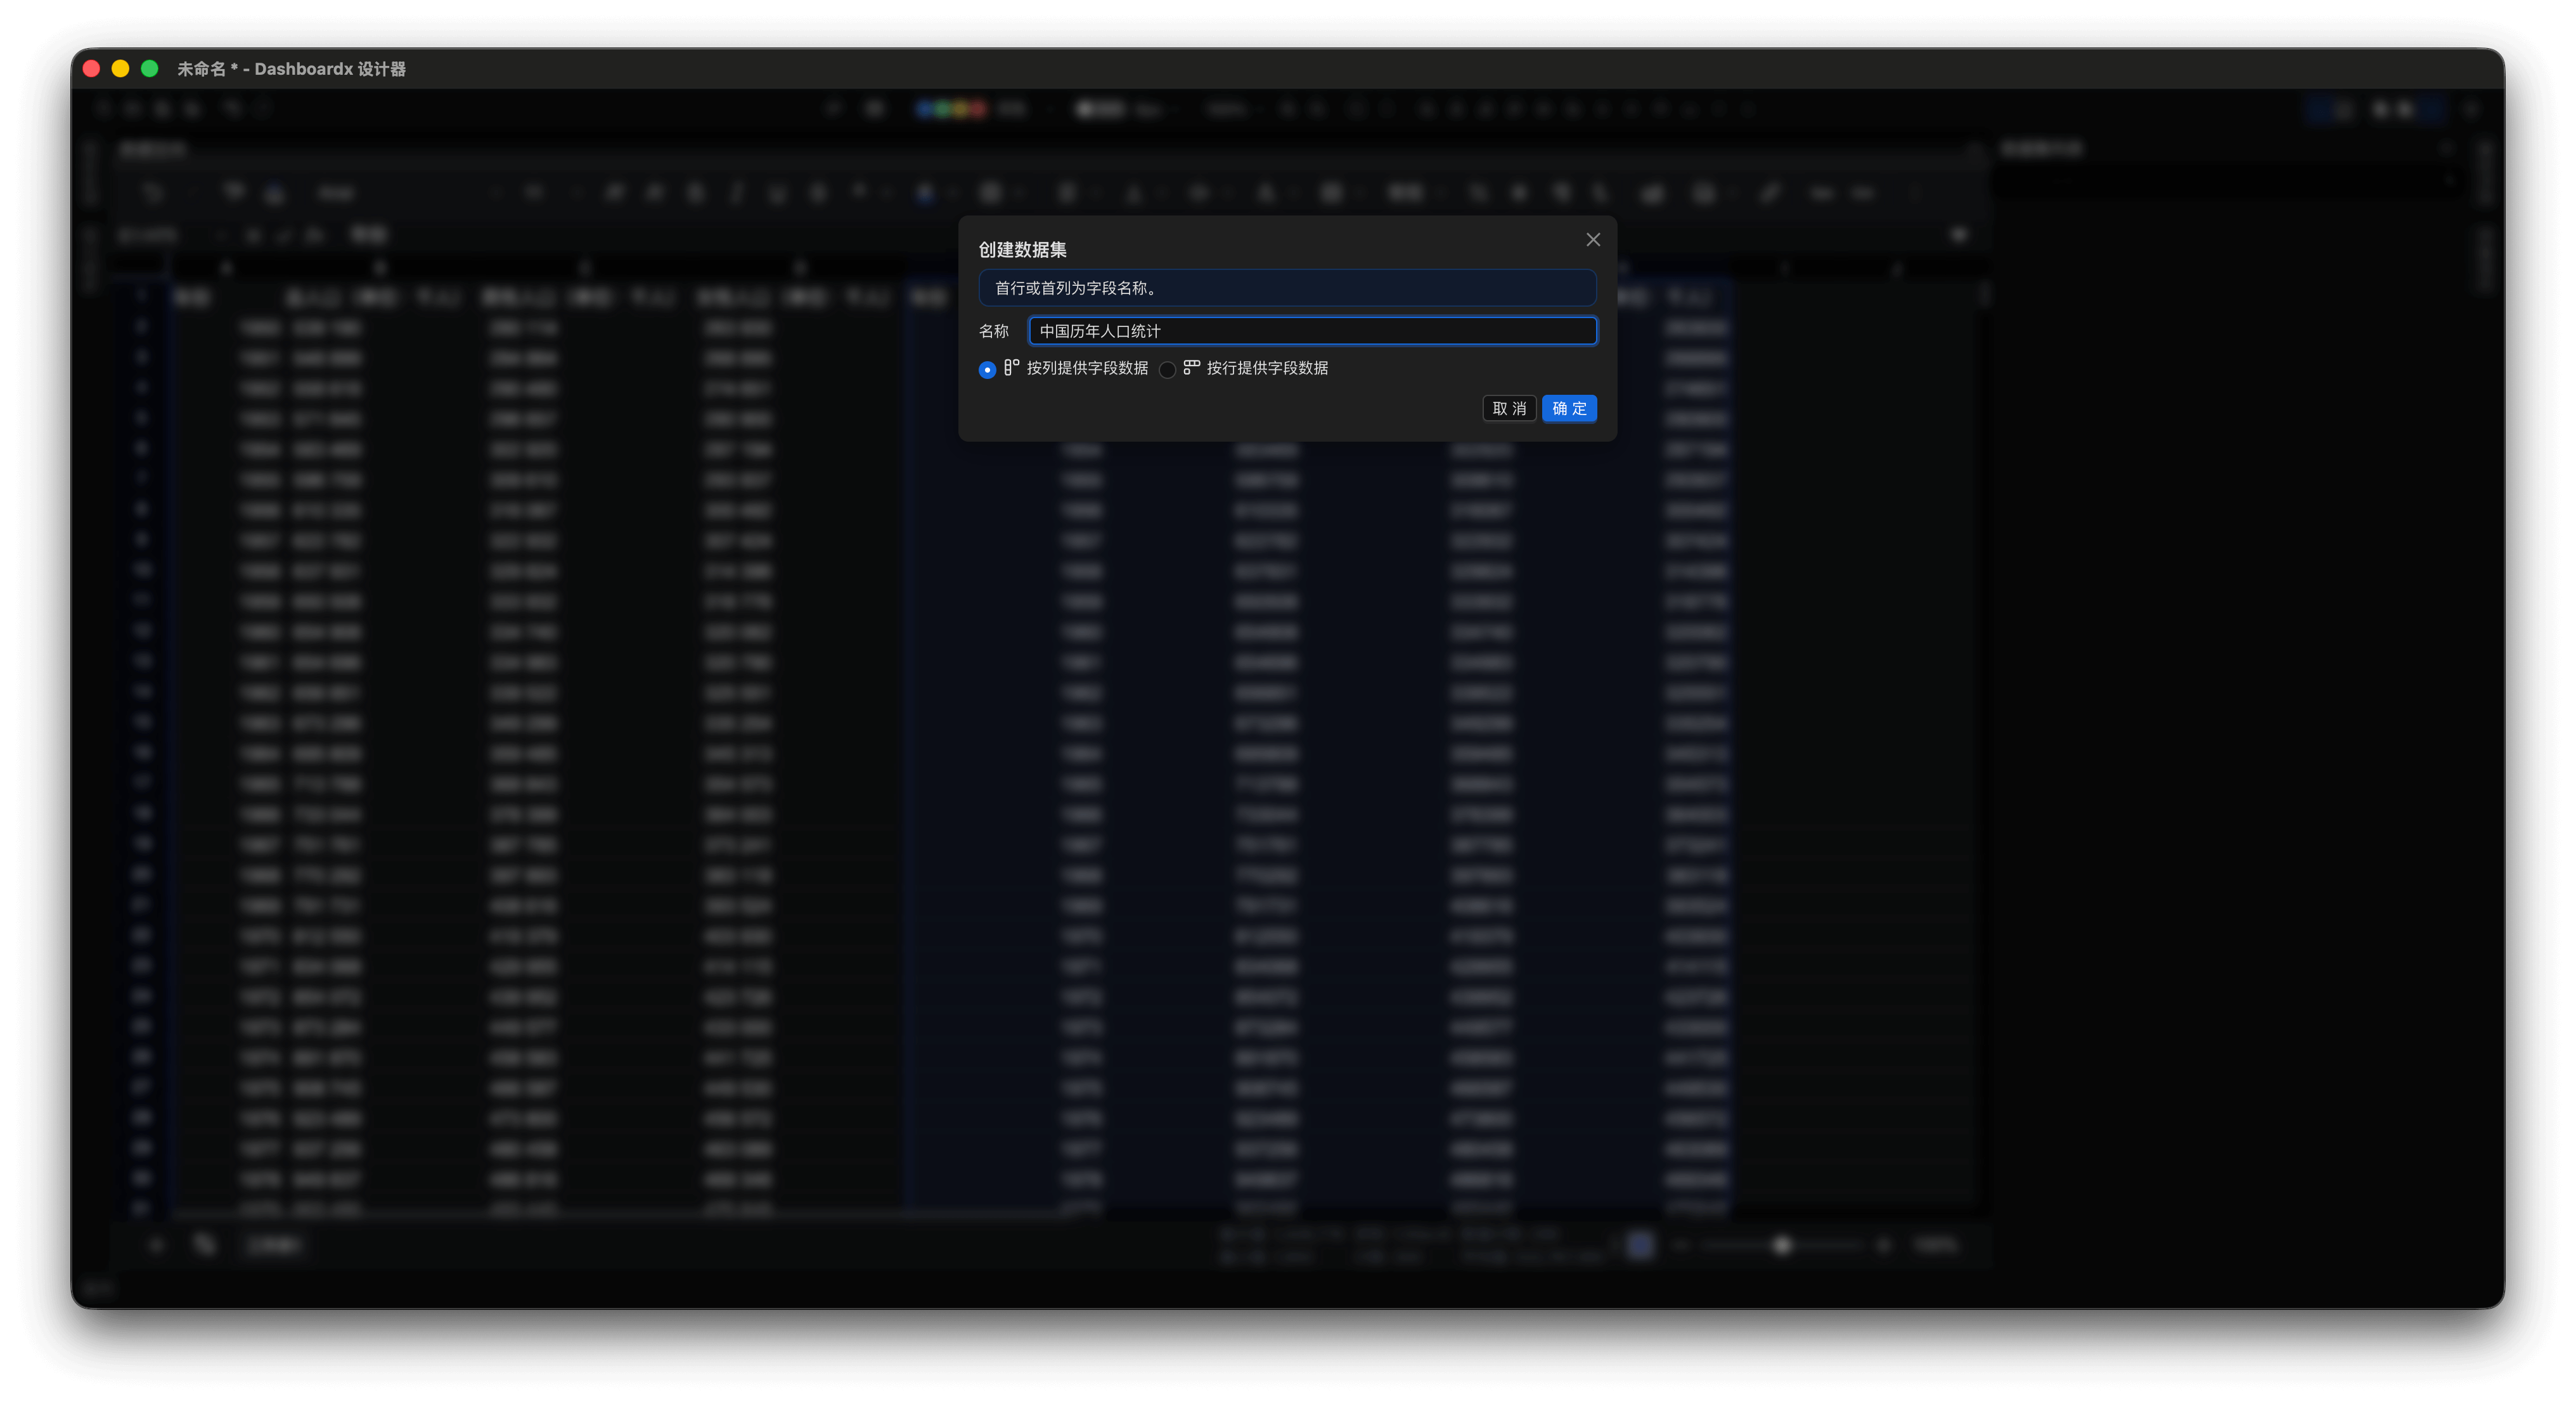Close the 创建数据集 dialog with X

pos(1593,240)
